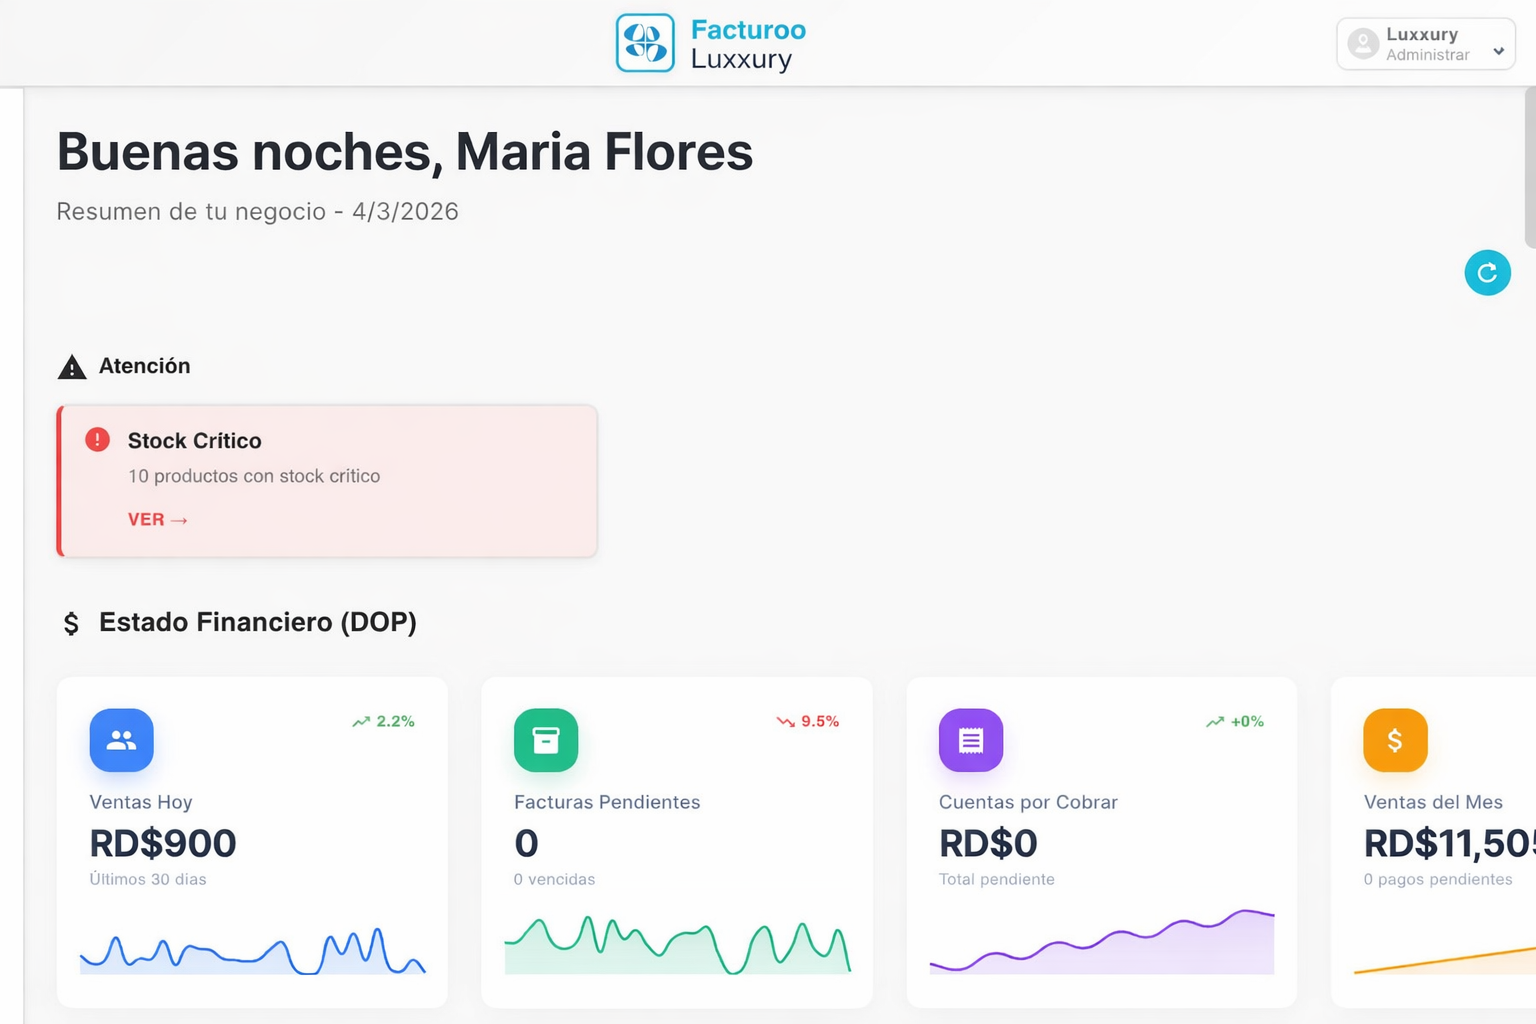The width and height of the screenshot is (1536, 1024).
Task: Click the Cuentas por Cobrar area chart
Action: [1102, 942]
